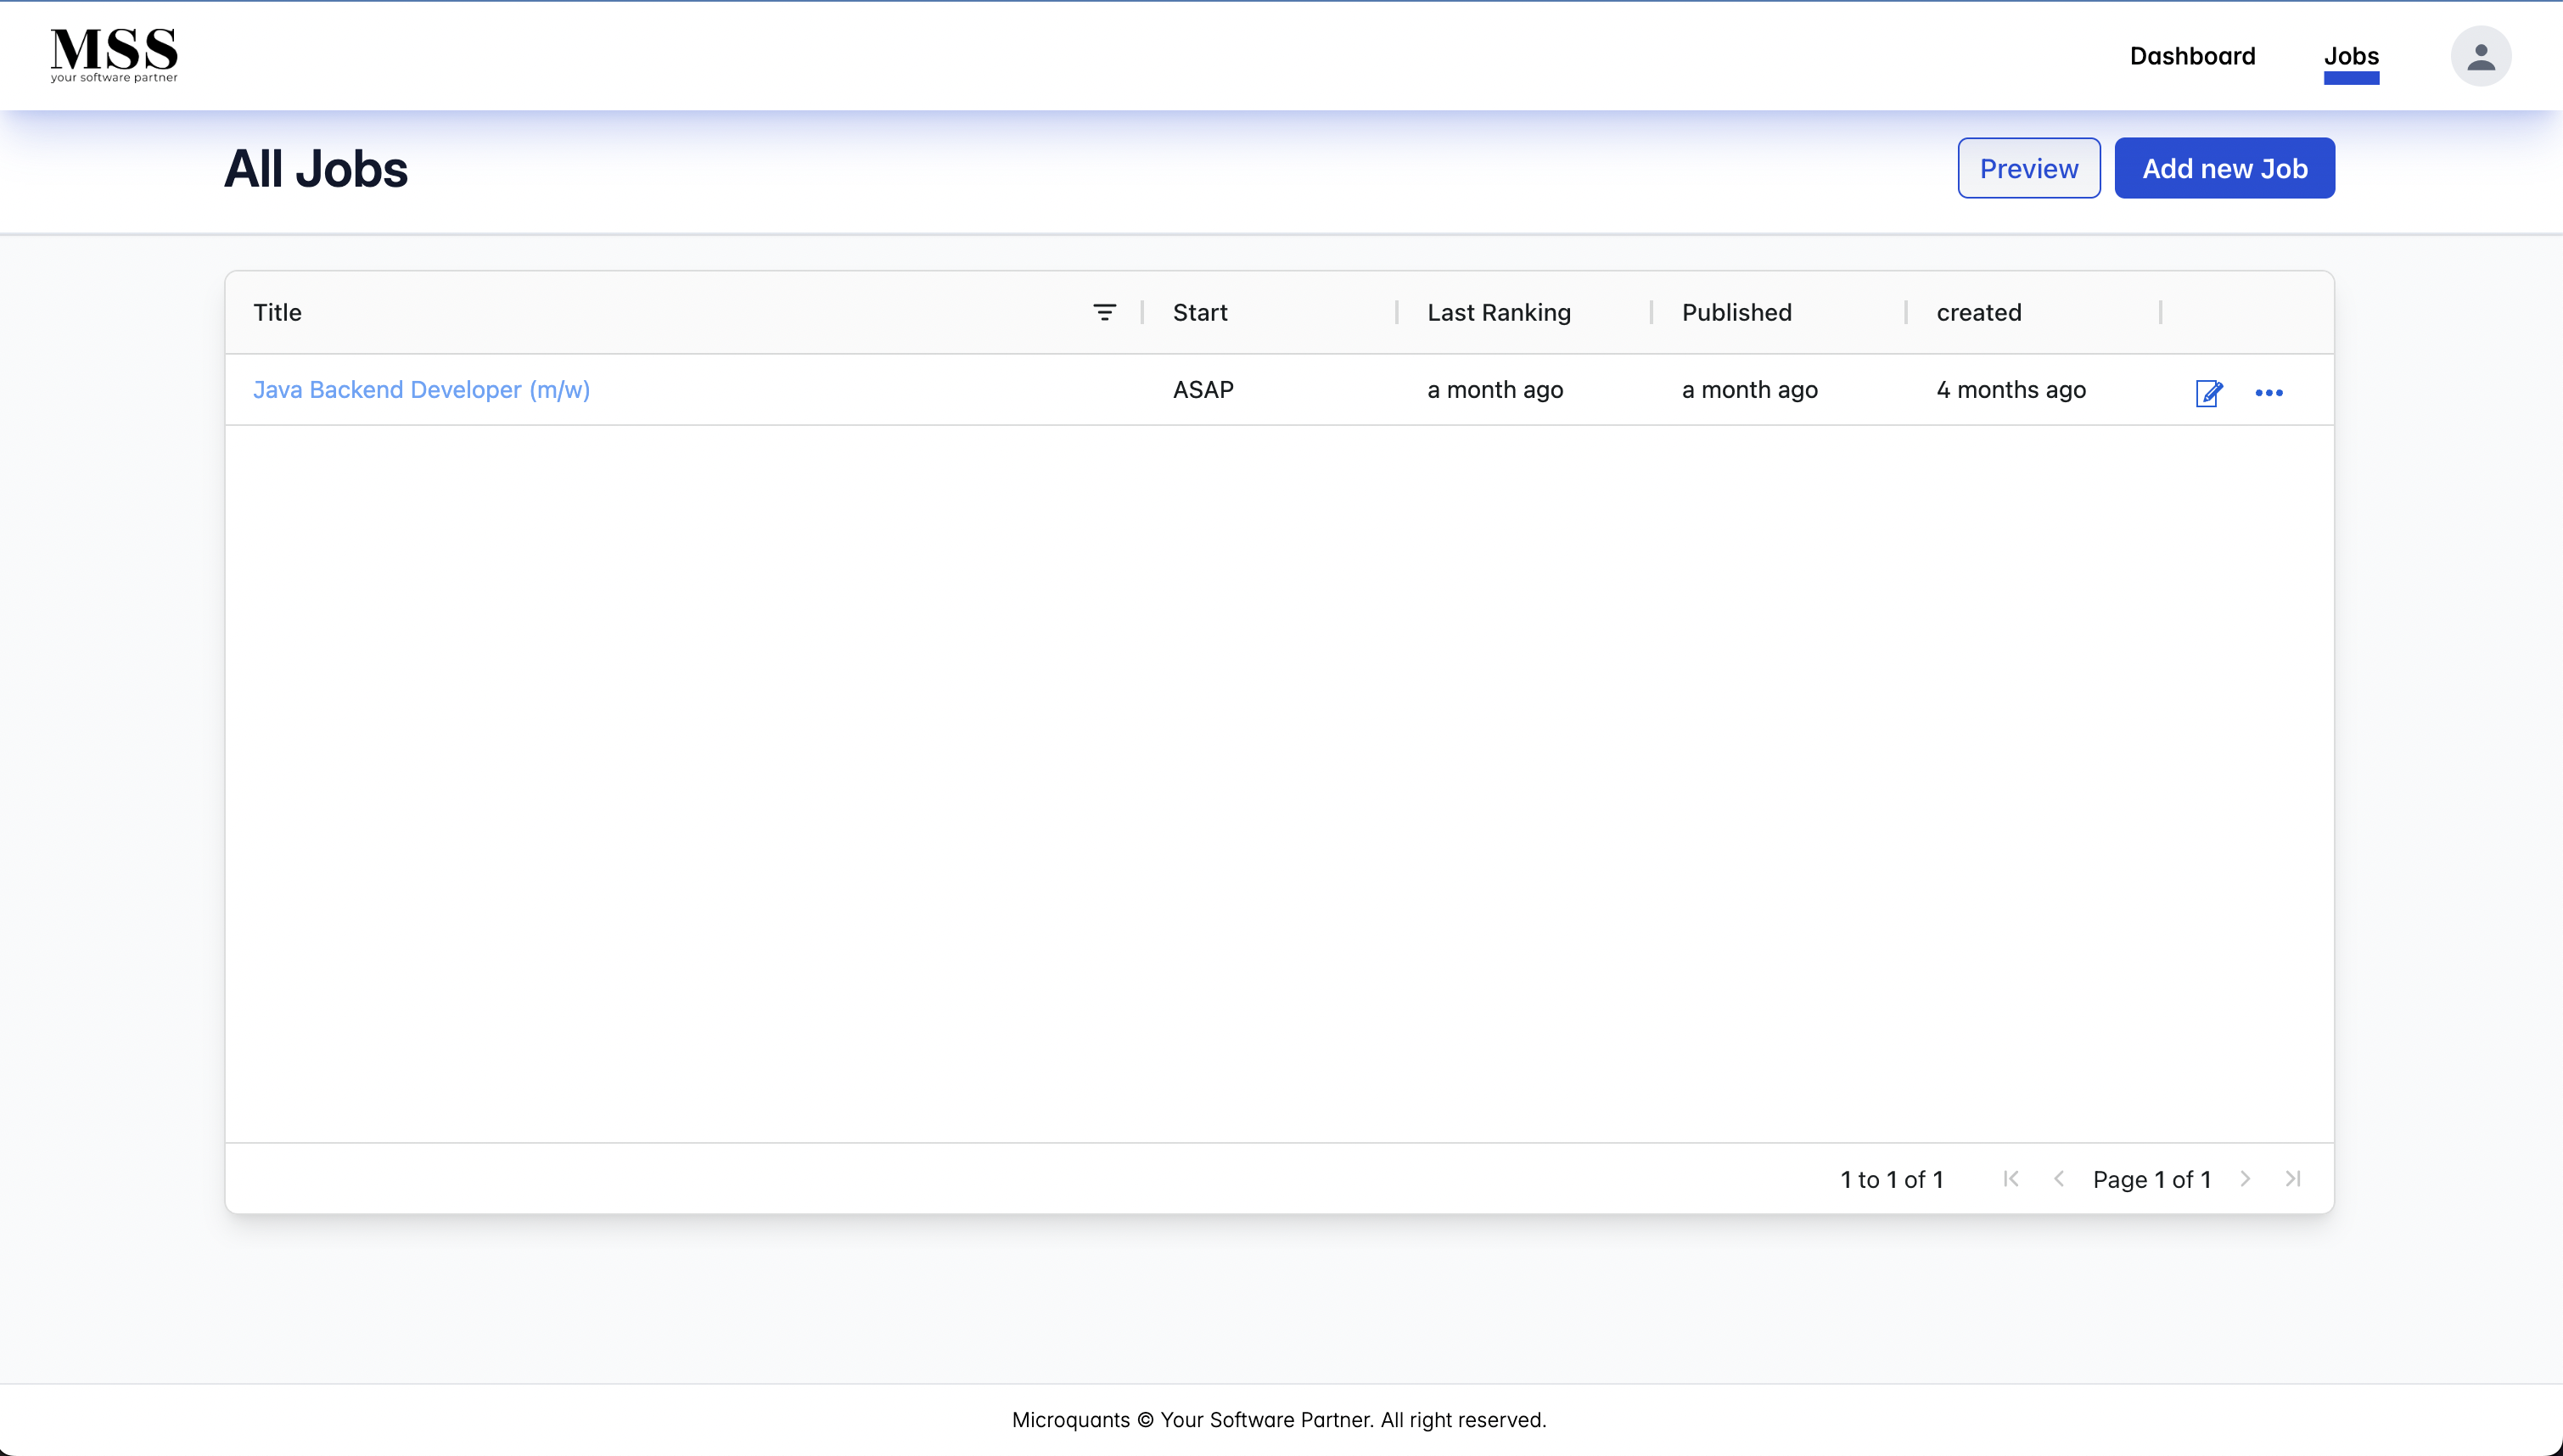Open the Java Backend Developer job listing
The image size is (2563, 1456).
pyautogui.click(x=421, y=389)
